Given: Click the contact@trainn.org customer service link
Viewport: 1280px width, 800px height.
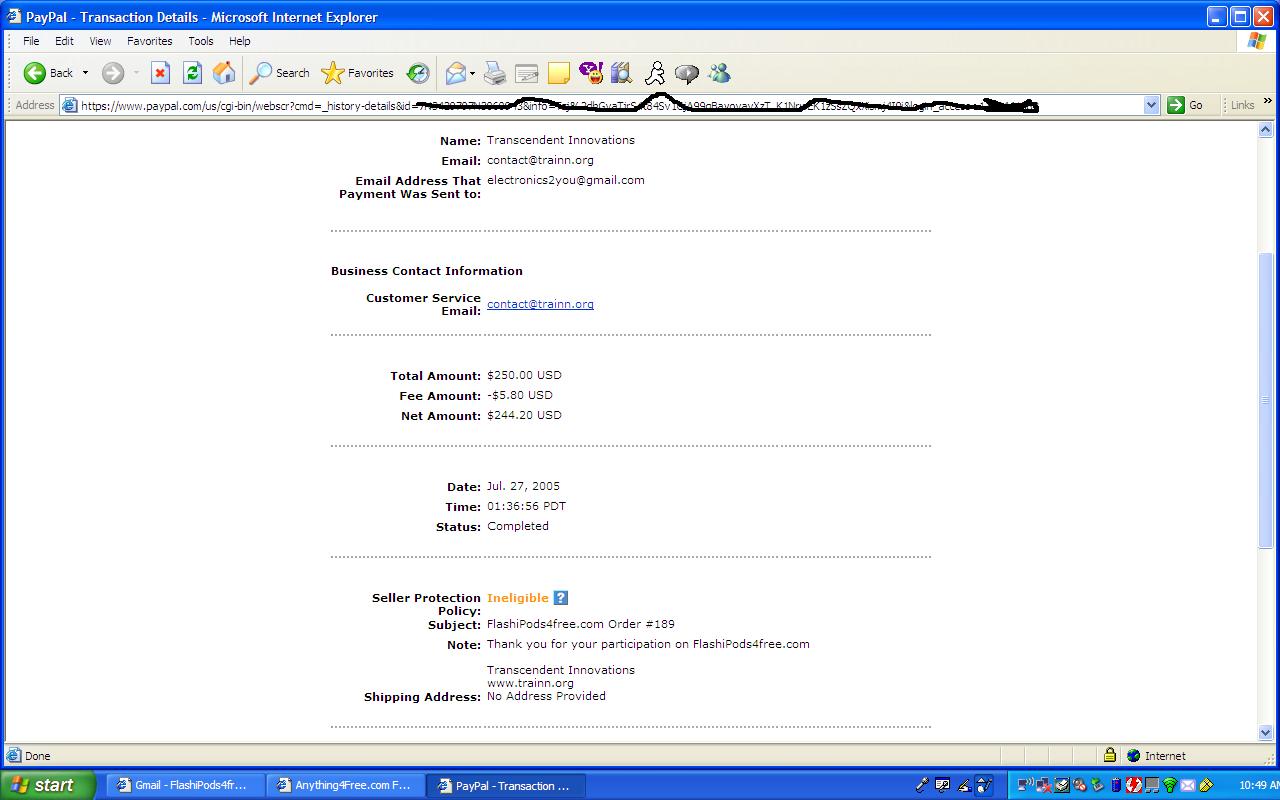Looking at the screenshot, I should (x=540, y=304).
